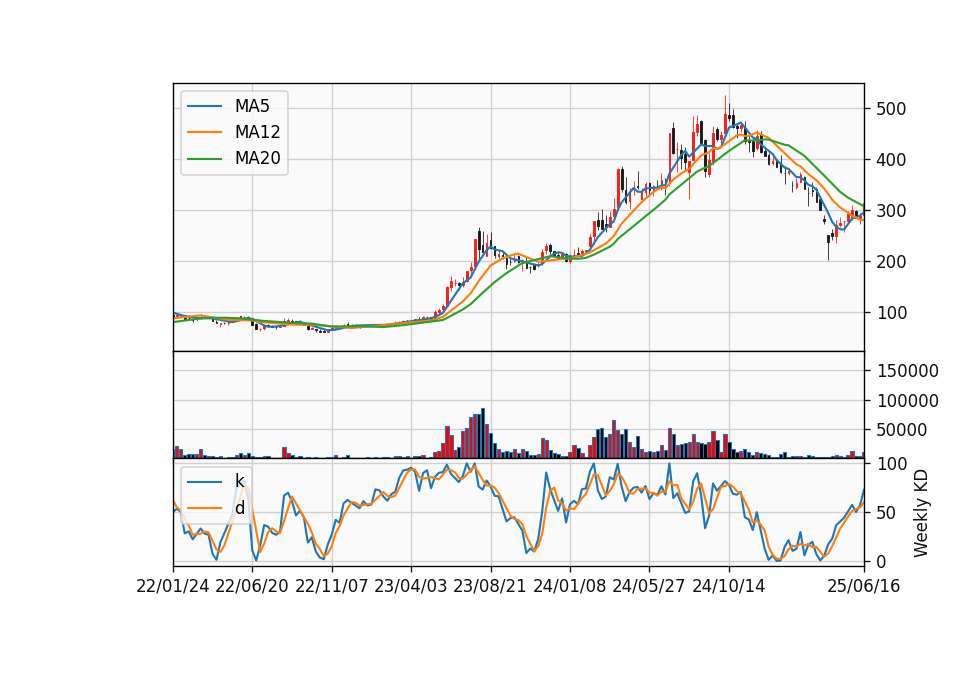Click the 300 price axis label
The width and height of the screenshot is (960, 690).
click(x=891, y=211)
